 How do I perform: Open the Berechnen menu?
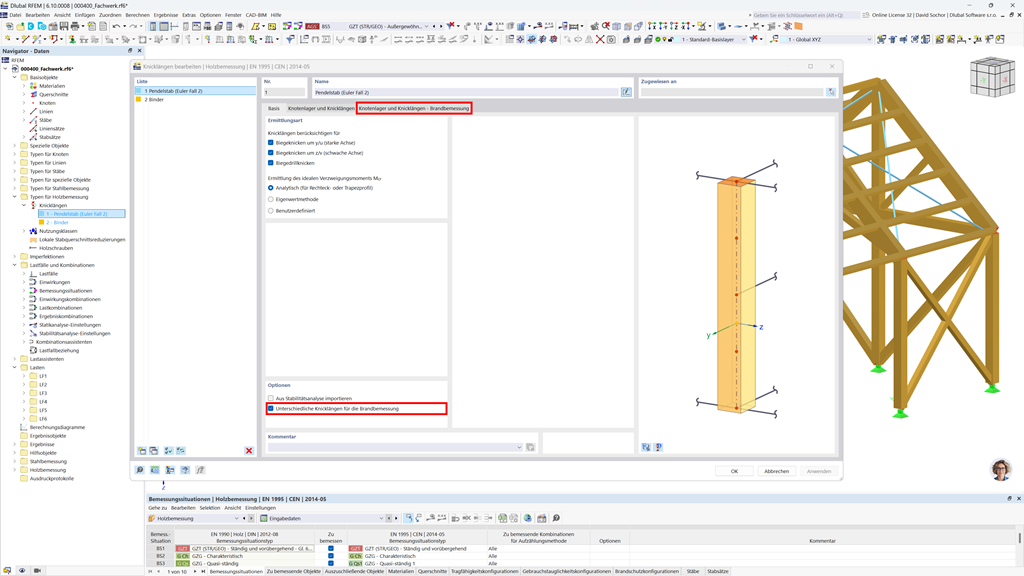pos(137,14)
